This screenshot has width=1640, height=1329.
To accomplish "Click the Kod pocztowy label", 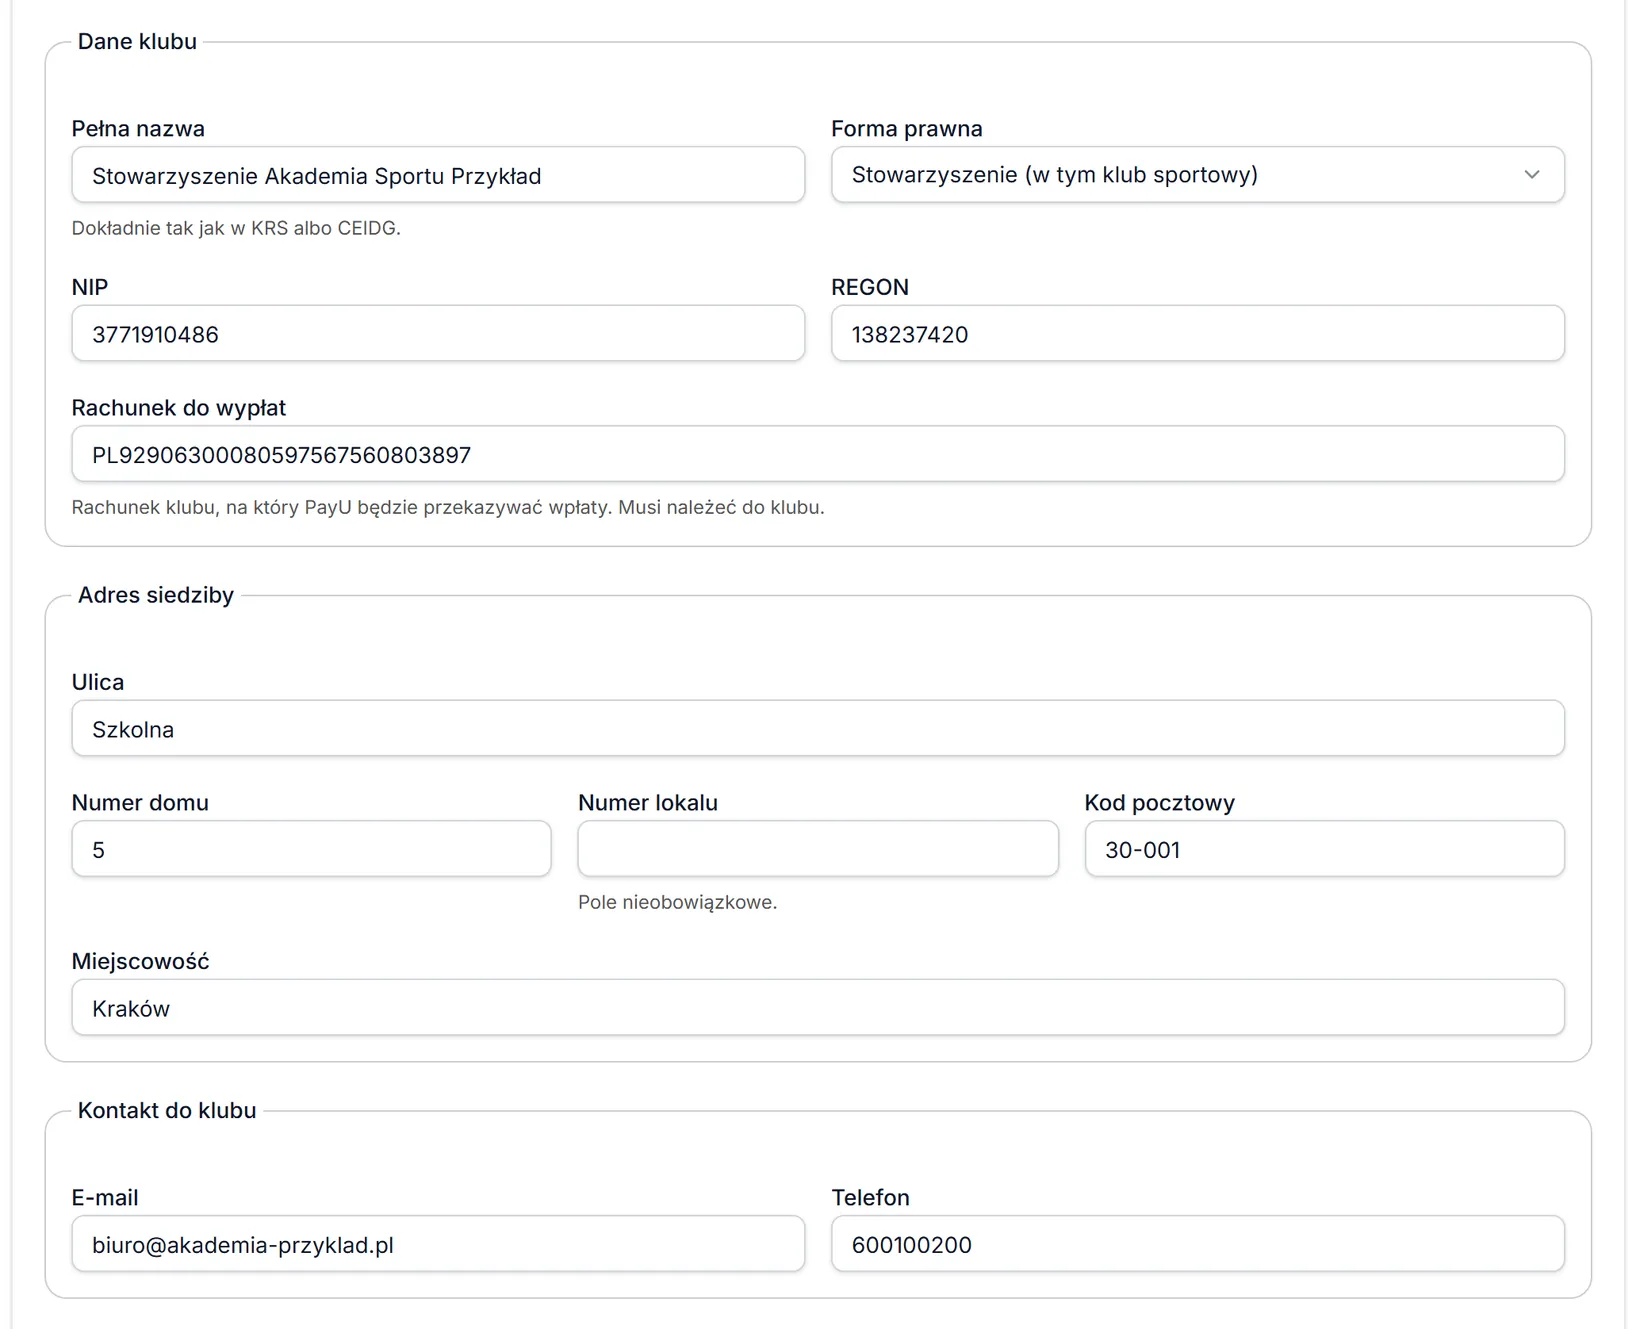I will [1159, 803].
